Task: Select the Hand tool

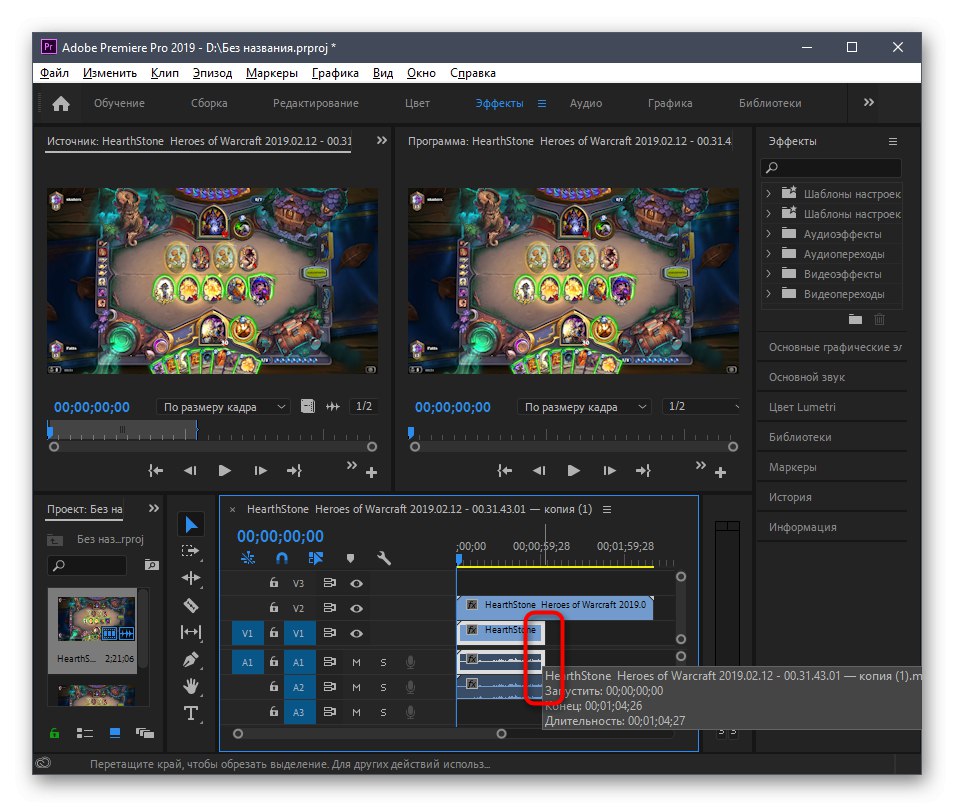Action: pos(191,687)
